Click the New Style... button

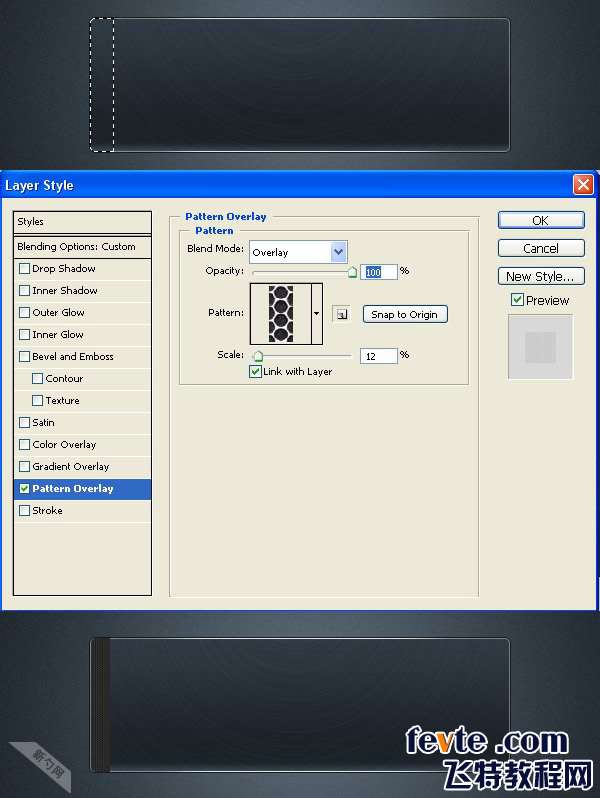541,276
